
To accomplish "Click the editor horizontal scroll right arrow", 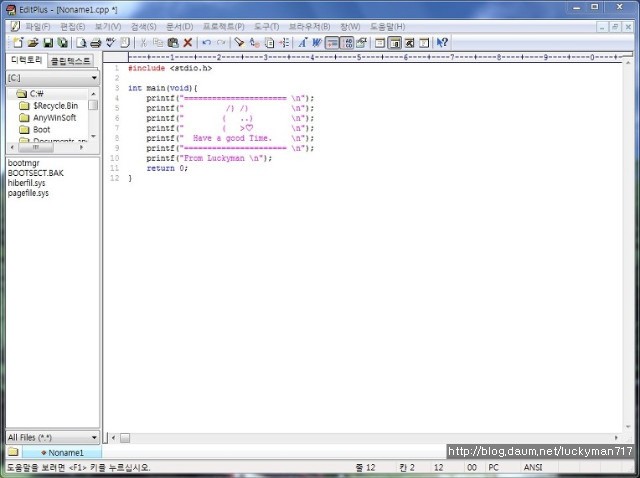I will (x=616, y=438).
